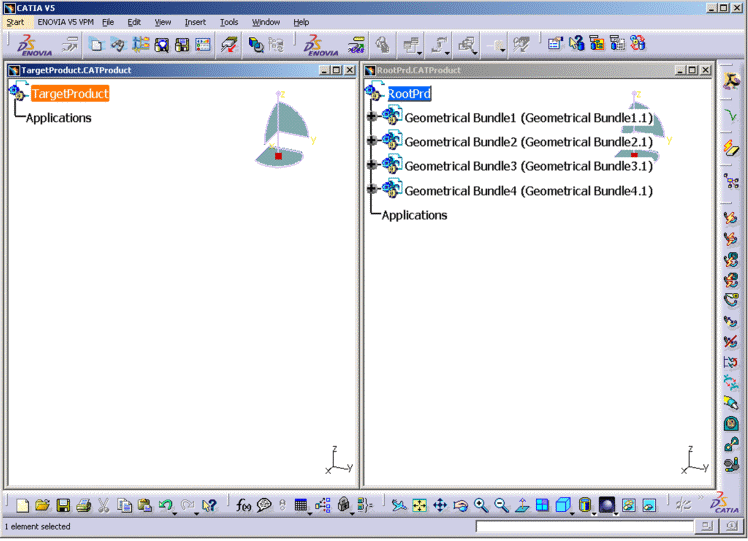Open the Tools menu
The image size is (748, 541).
pyautogui.click(x=229, y=22)
